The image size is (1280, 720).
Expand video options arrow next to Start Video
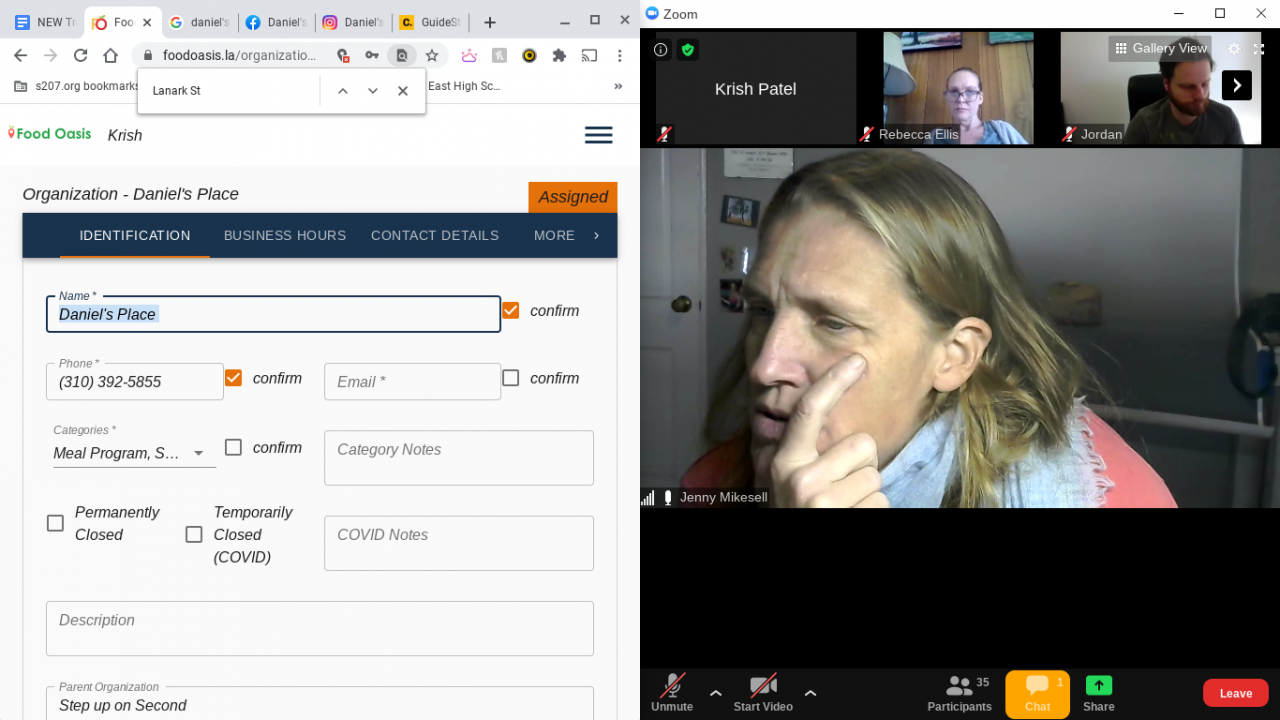point(810,692)
